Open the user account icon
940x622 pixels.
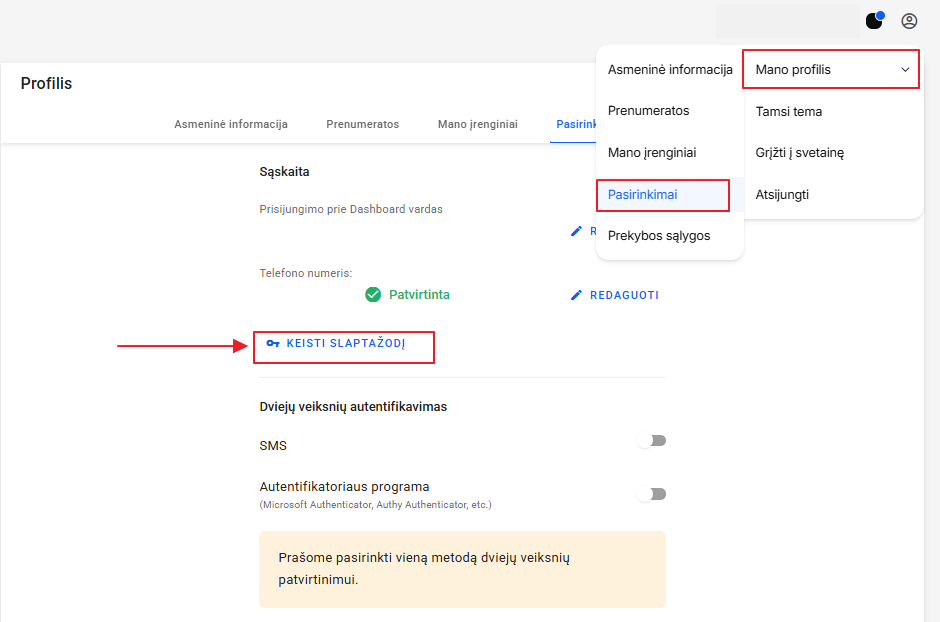click(909, 21)
